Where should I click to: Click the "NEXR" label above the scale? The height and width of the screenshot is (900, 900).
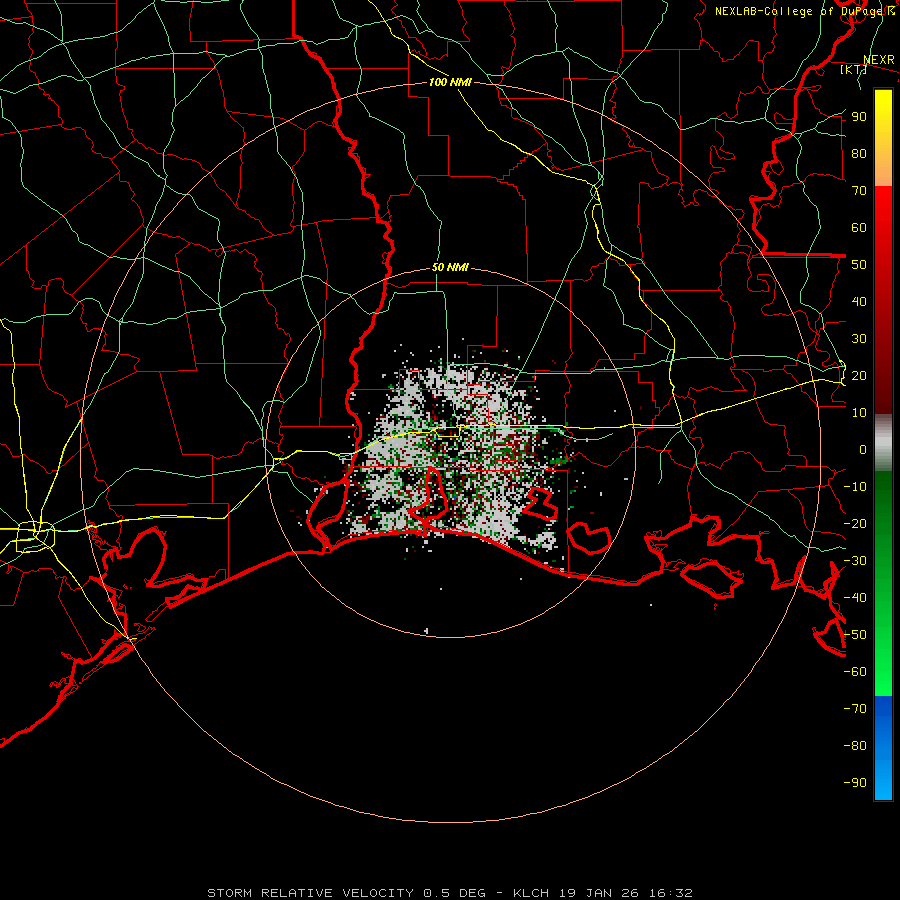(878, 60)
